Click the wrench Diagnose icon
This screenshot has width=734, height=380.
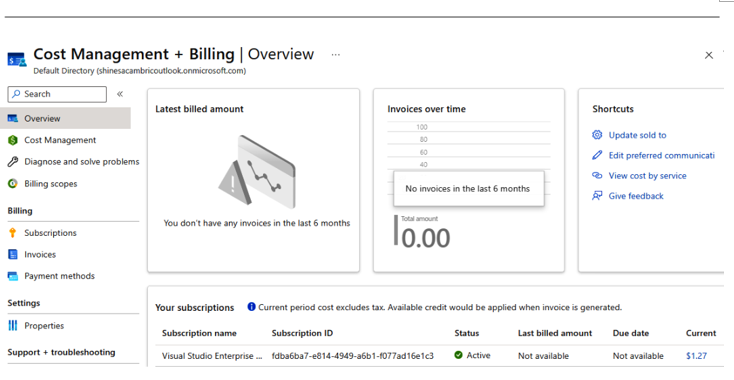[13, 161]
